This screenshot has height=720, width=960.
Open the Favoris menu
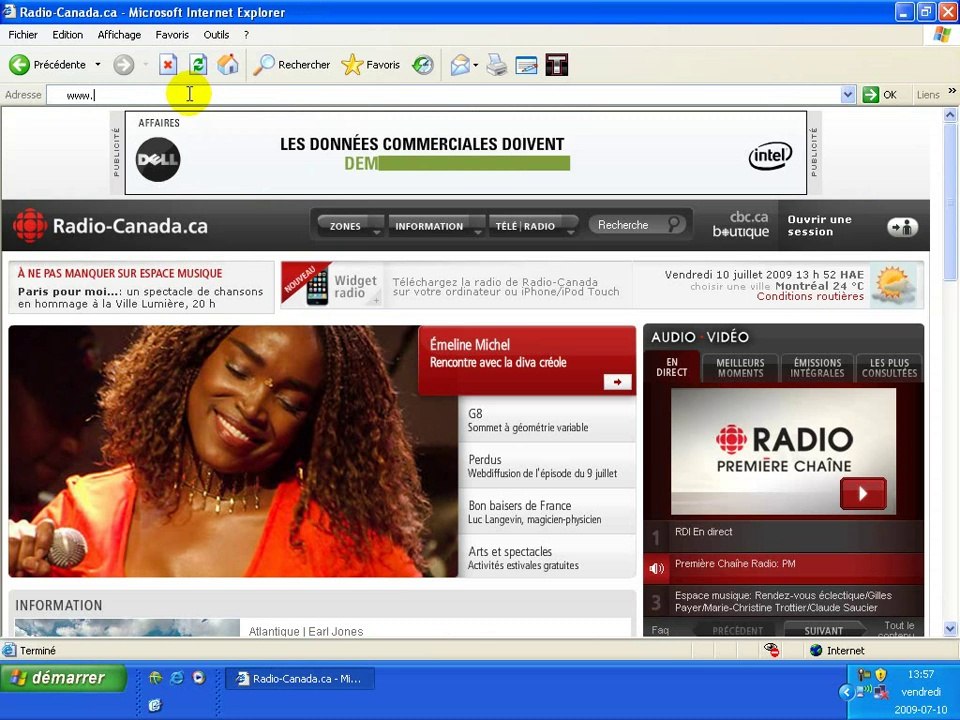tap(172, 35)
